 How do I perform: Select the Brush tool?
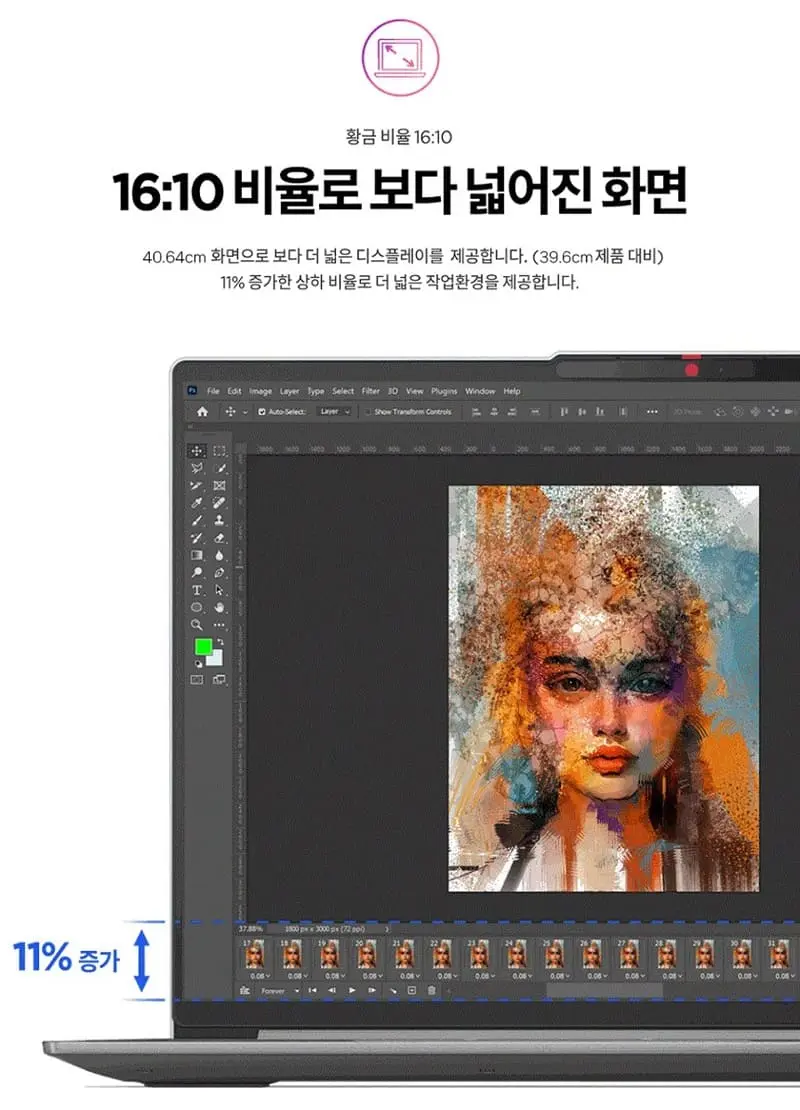197,520
